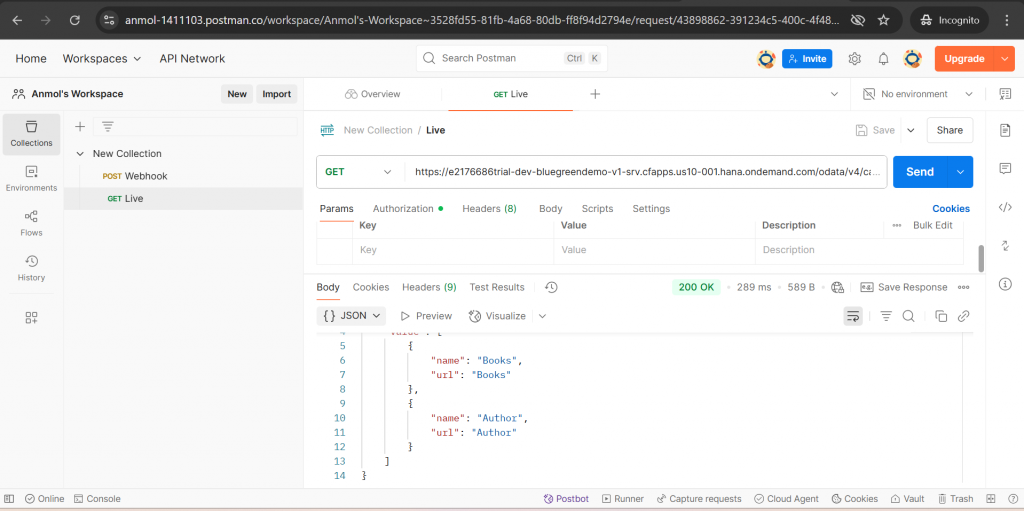Open the Send button dropdown arrow
1024x511 pixels.
pos(960,172)
